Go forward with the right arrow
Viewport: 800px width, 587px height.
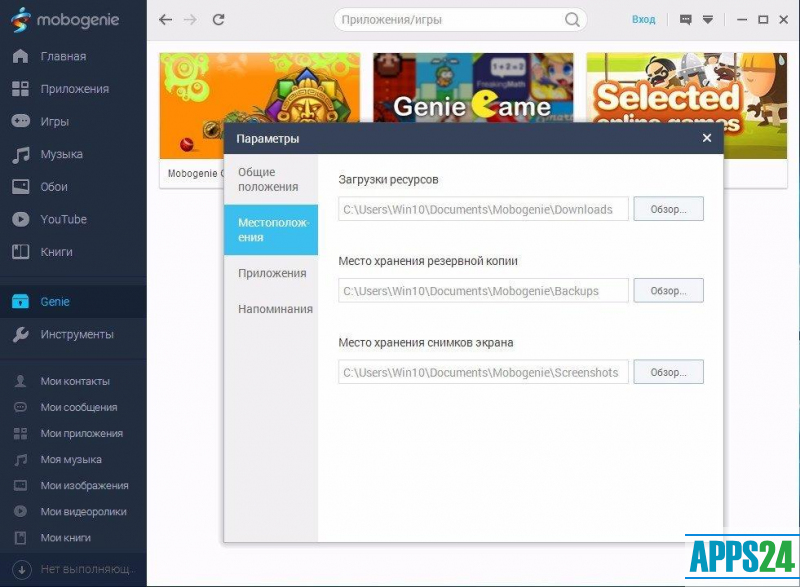click(190, 19)
